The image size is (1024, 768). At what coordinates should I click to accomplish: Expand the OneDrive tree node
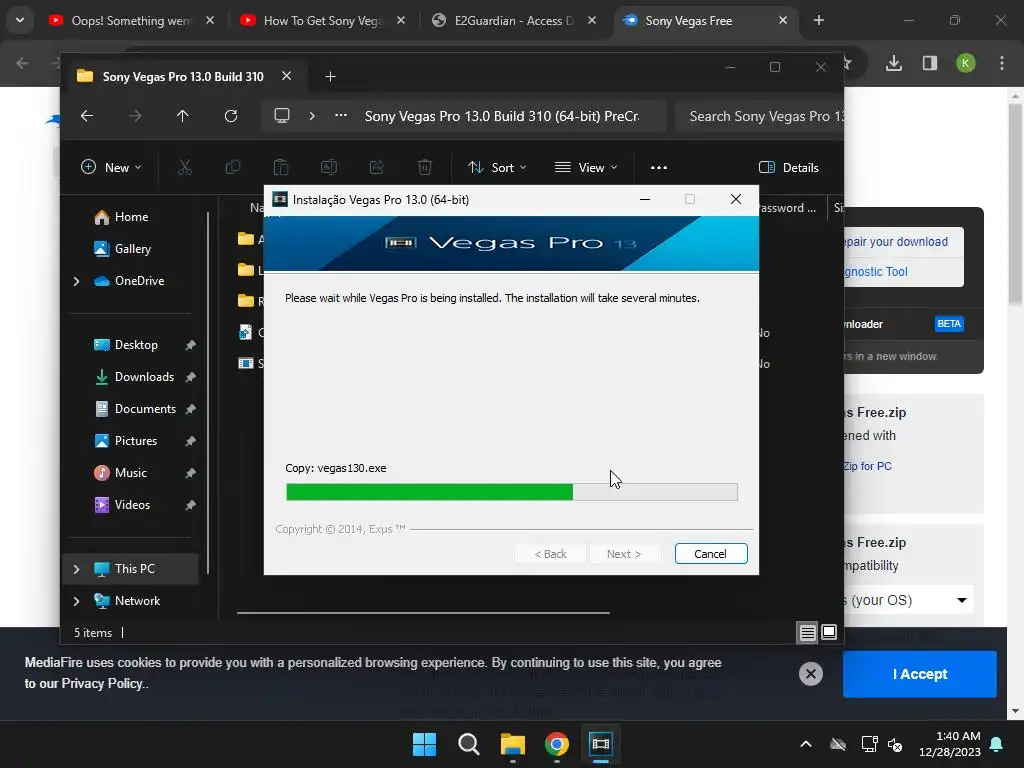point(76,281)
